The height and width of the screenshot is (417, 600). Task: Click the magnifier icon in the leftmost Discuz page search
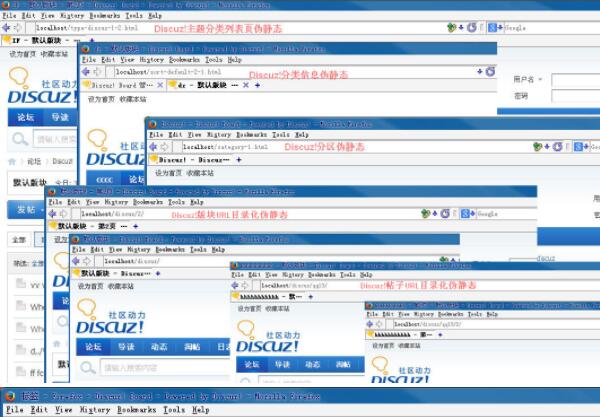(x=20, y=138)
